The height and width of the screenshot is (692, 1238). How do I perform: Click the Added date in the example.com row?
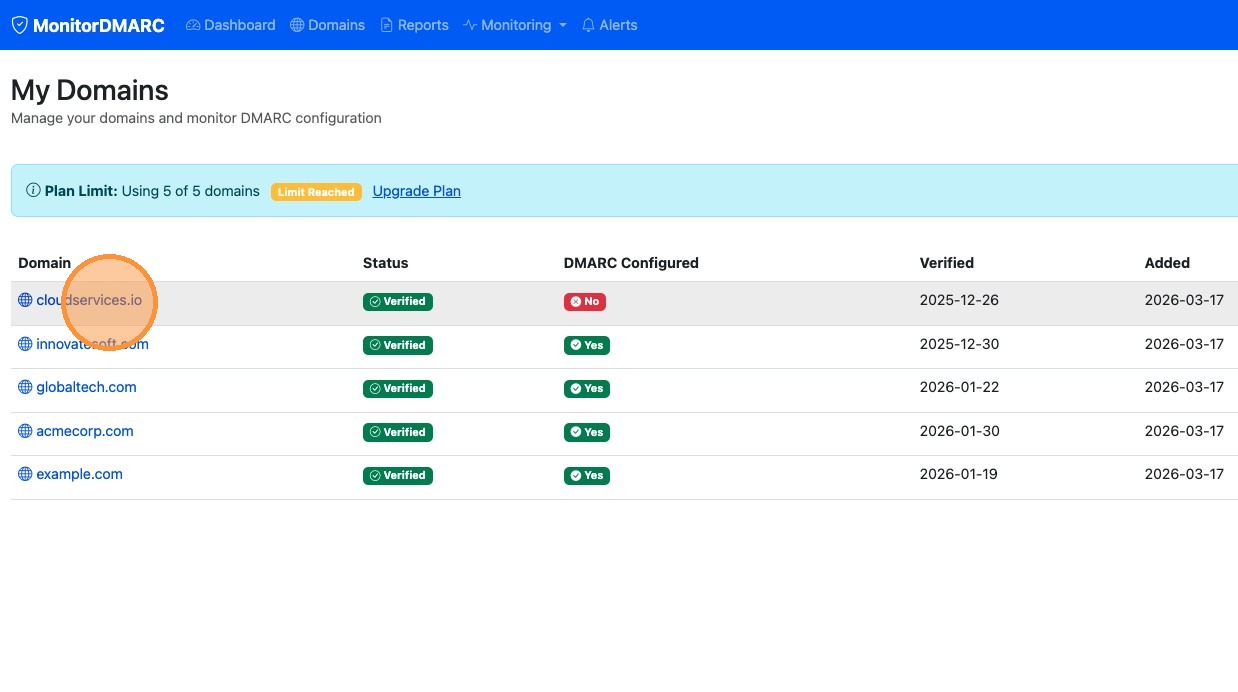click(x=1184, y=474)
